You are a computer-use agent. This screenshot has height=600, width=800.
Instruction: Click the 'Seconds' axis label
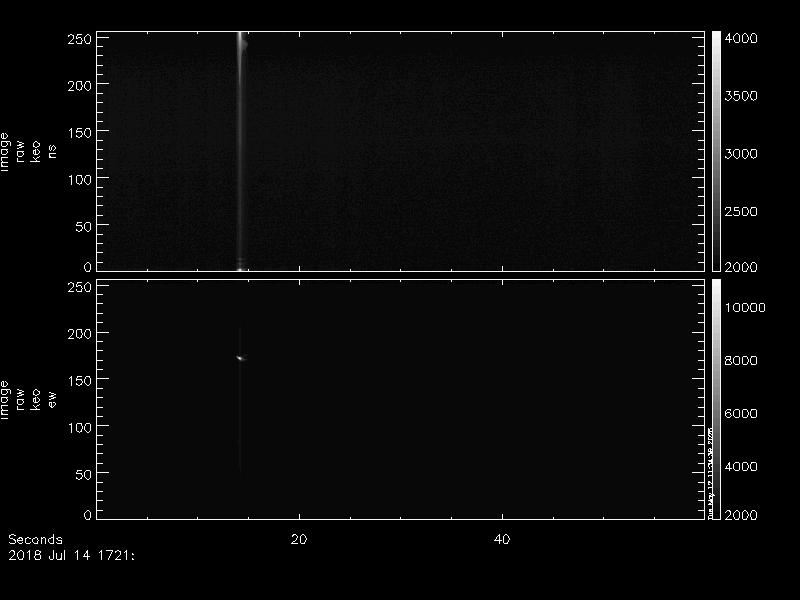click(x=35, y=539)
